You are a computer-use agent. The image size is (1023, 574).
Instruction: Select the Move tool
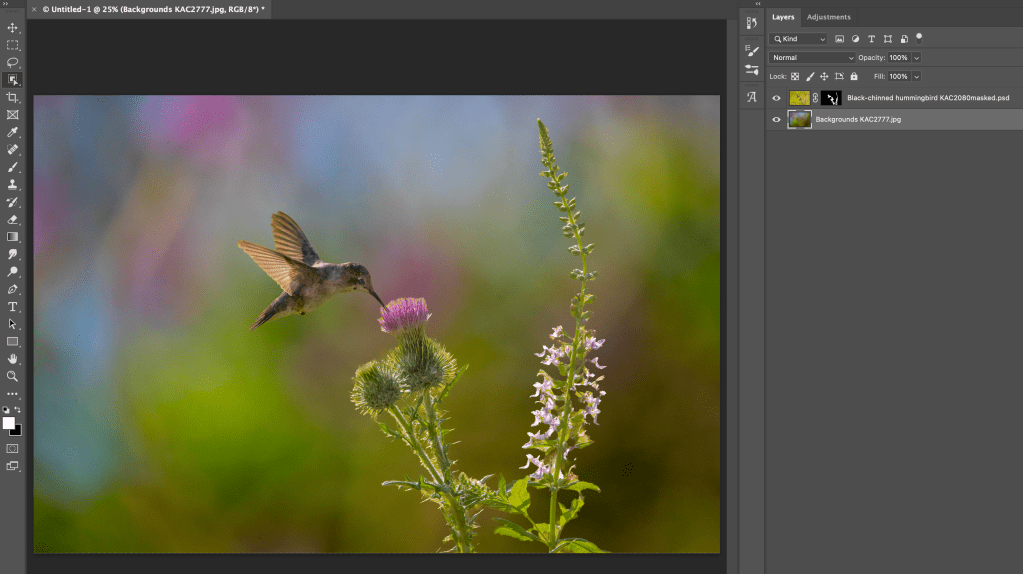(13, 27)
